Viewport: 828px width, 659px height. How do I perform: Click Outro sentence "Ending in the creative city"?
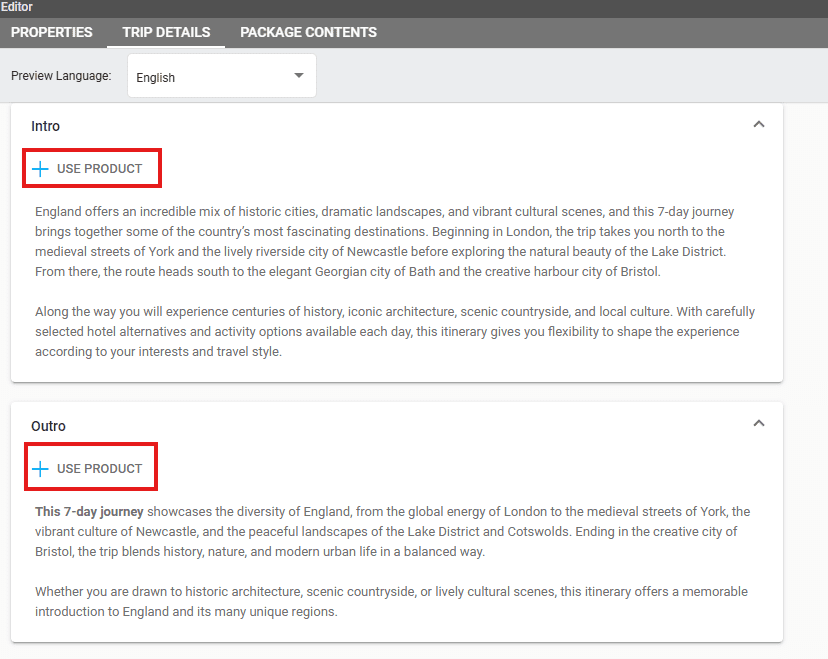(x=640, y=531)
